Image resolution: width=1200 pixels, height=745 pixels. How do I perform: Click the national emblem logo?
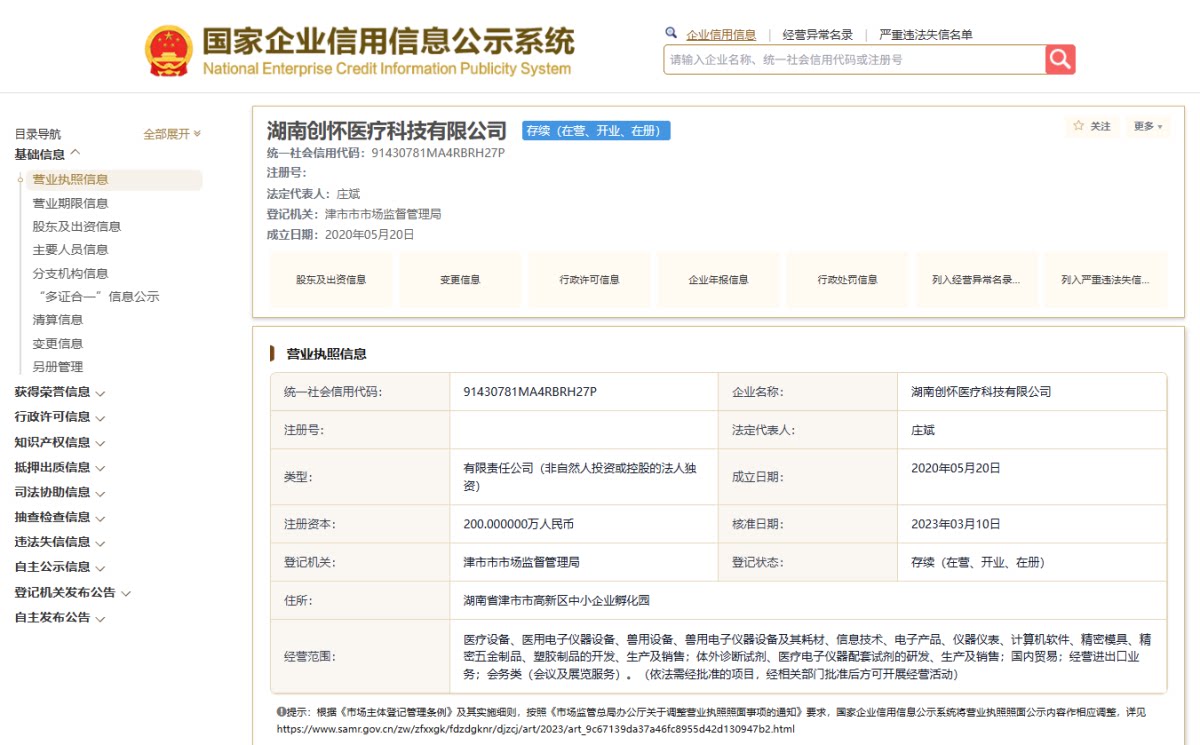169,52
